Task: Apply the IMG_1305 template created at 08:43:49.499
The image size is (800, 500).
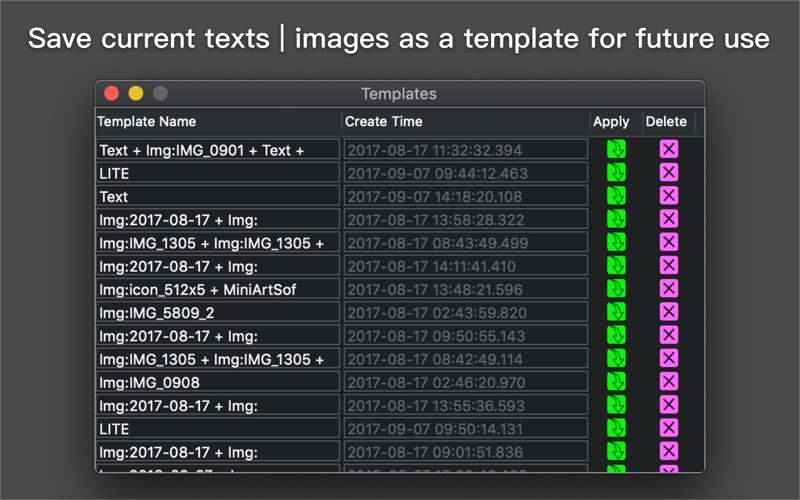Action: 616,242
